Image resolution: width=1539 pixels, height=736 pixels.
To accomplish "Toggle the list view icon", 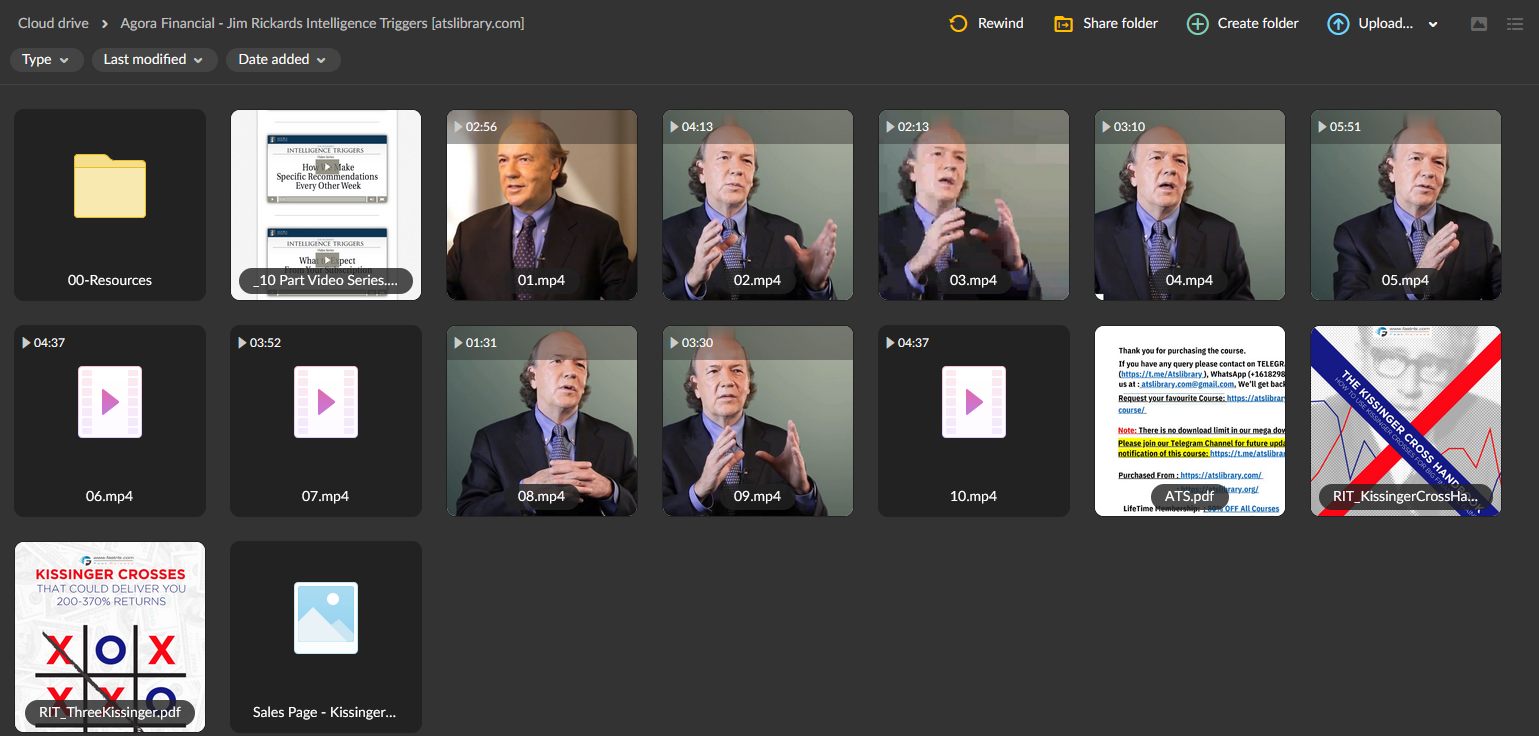I will [1516, 24].
